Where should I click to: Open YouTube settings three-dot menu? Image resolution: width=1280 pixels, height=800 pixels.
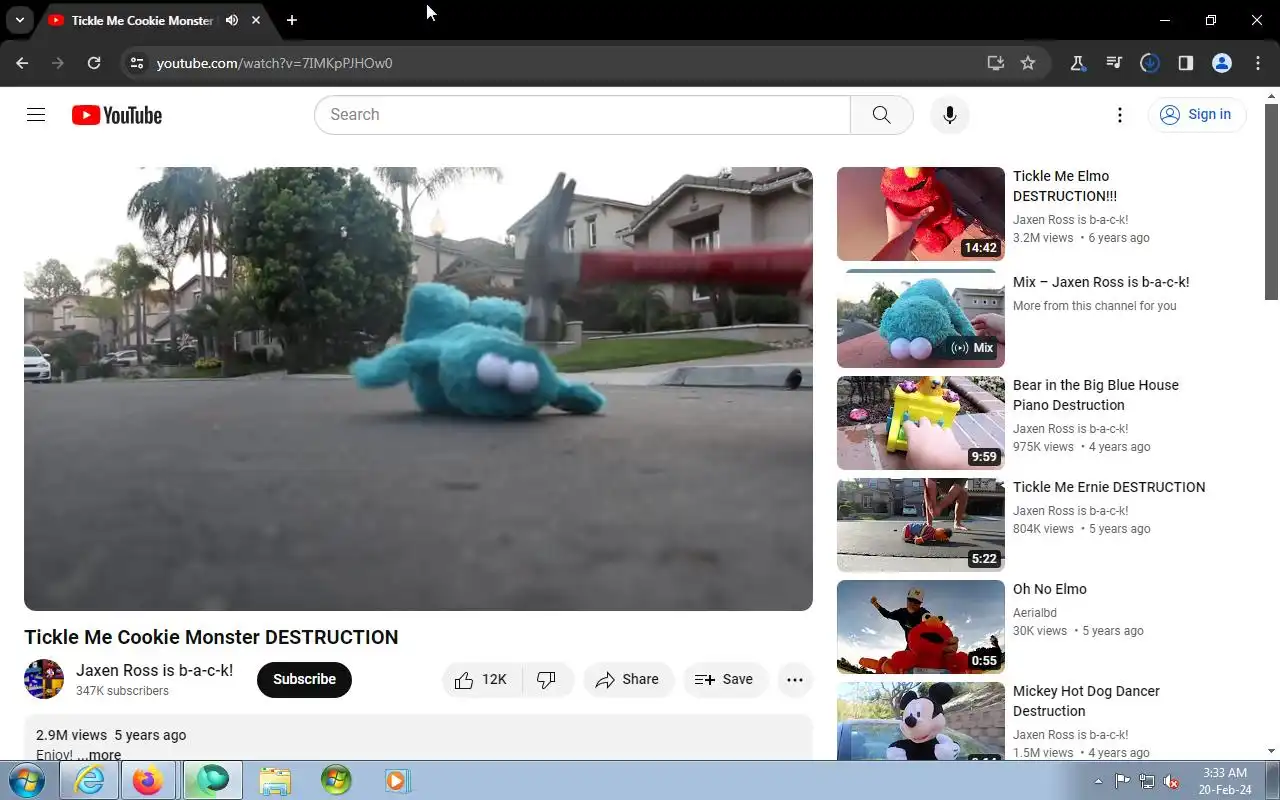point(1120,115)
